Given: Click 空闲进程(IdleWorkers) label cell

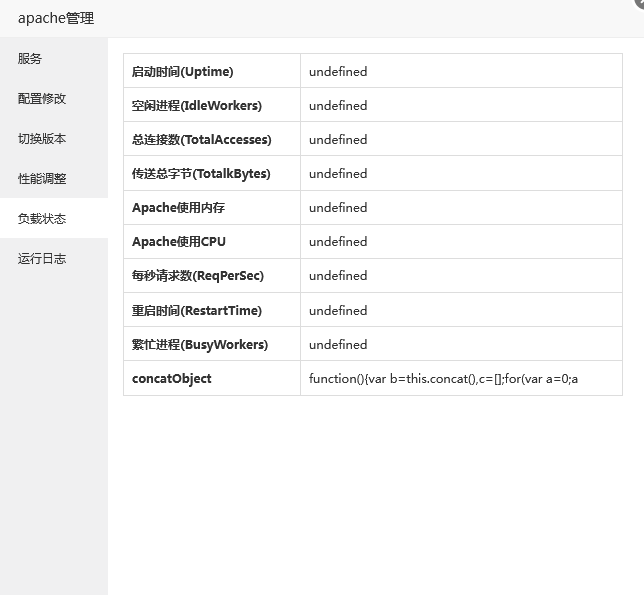Looking at the screenshot, I should (212, 105).
